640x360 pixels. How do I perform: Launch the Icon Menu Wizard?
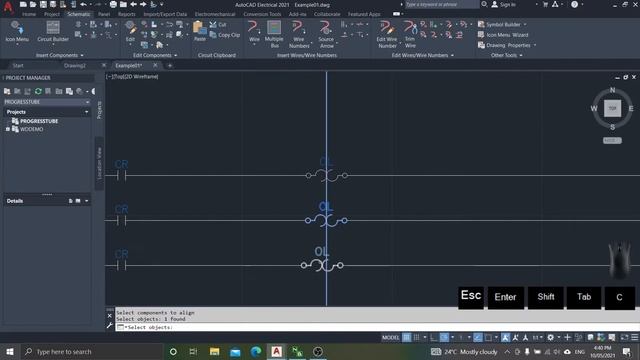[503, 35]
